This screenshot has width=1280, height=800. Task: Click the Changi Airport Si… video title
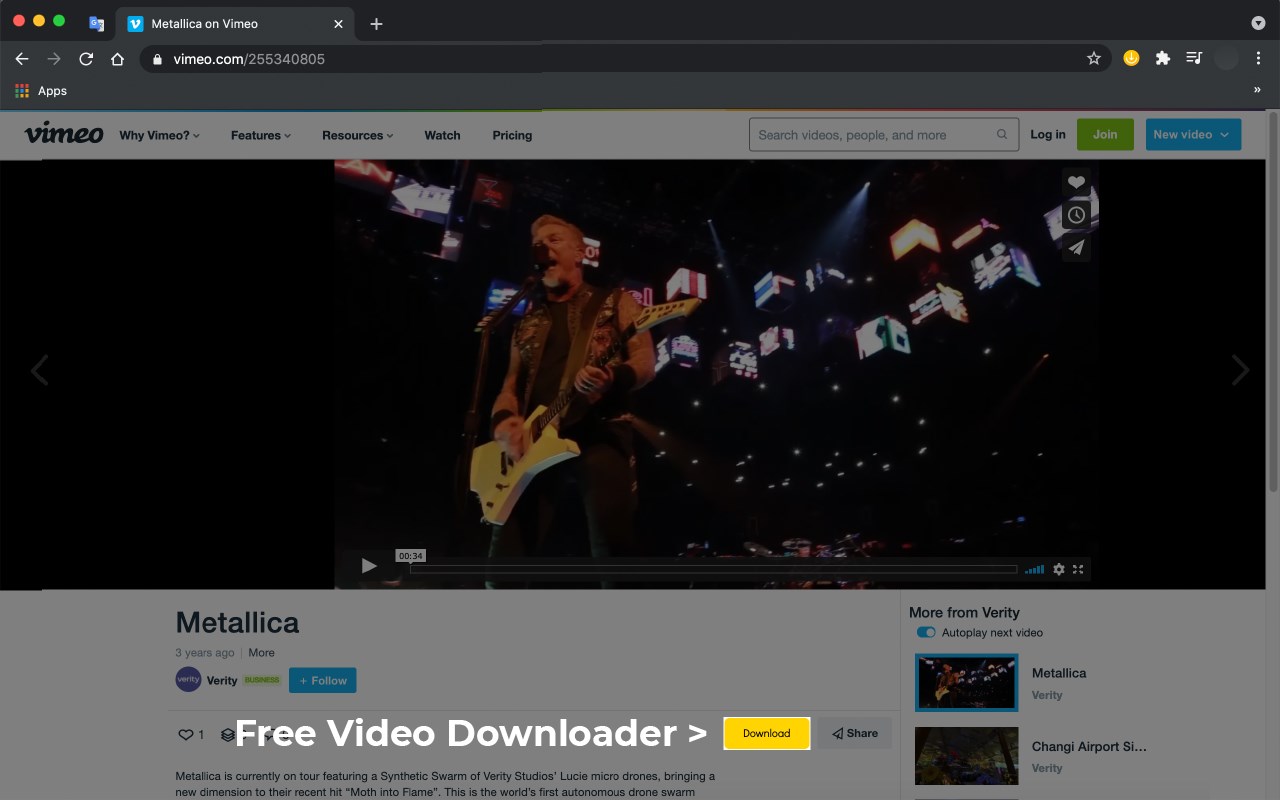[x=1089, y=746]
